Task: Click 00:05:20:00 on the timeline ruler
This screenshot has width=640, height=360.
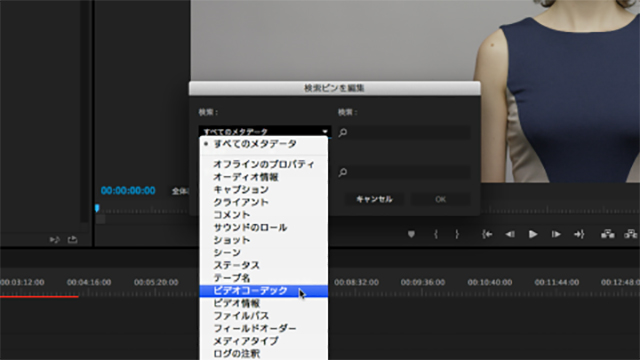Action: 156,282
